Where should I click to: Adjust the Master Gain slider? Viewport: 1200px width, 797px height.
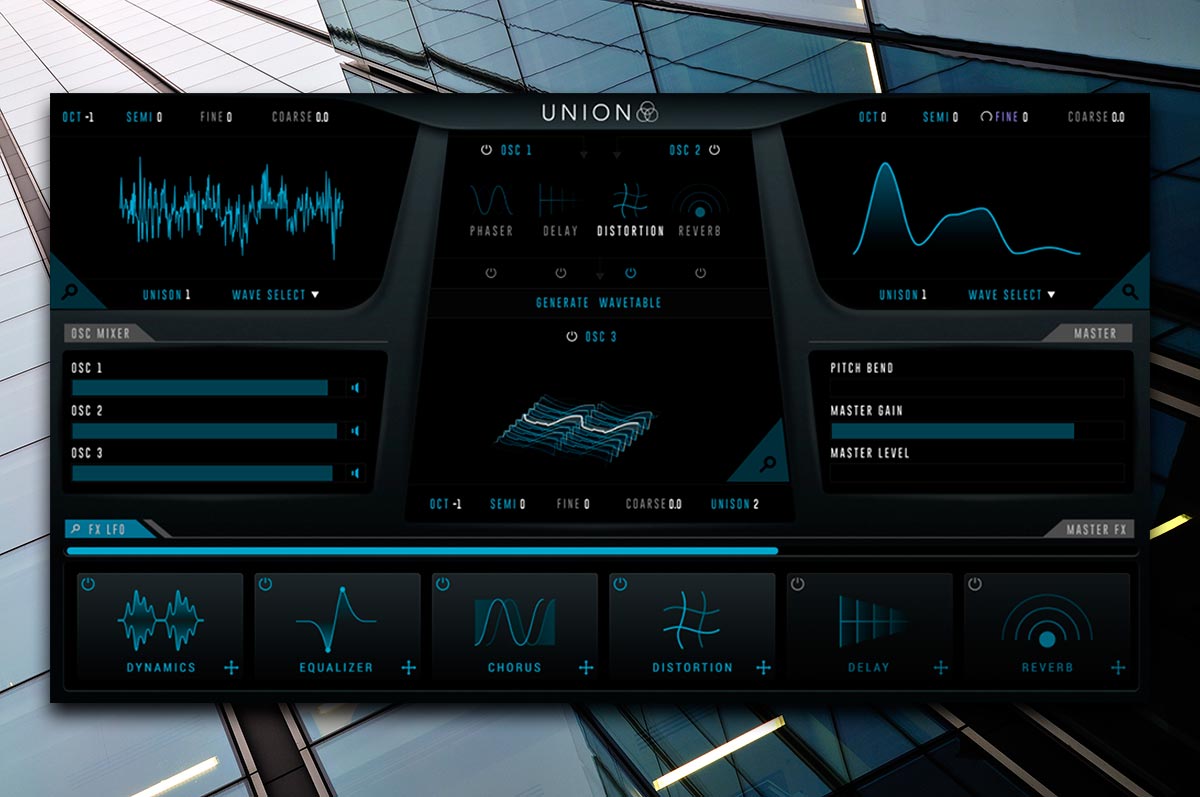[x=977, y=431]
